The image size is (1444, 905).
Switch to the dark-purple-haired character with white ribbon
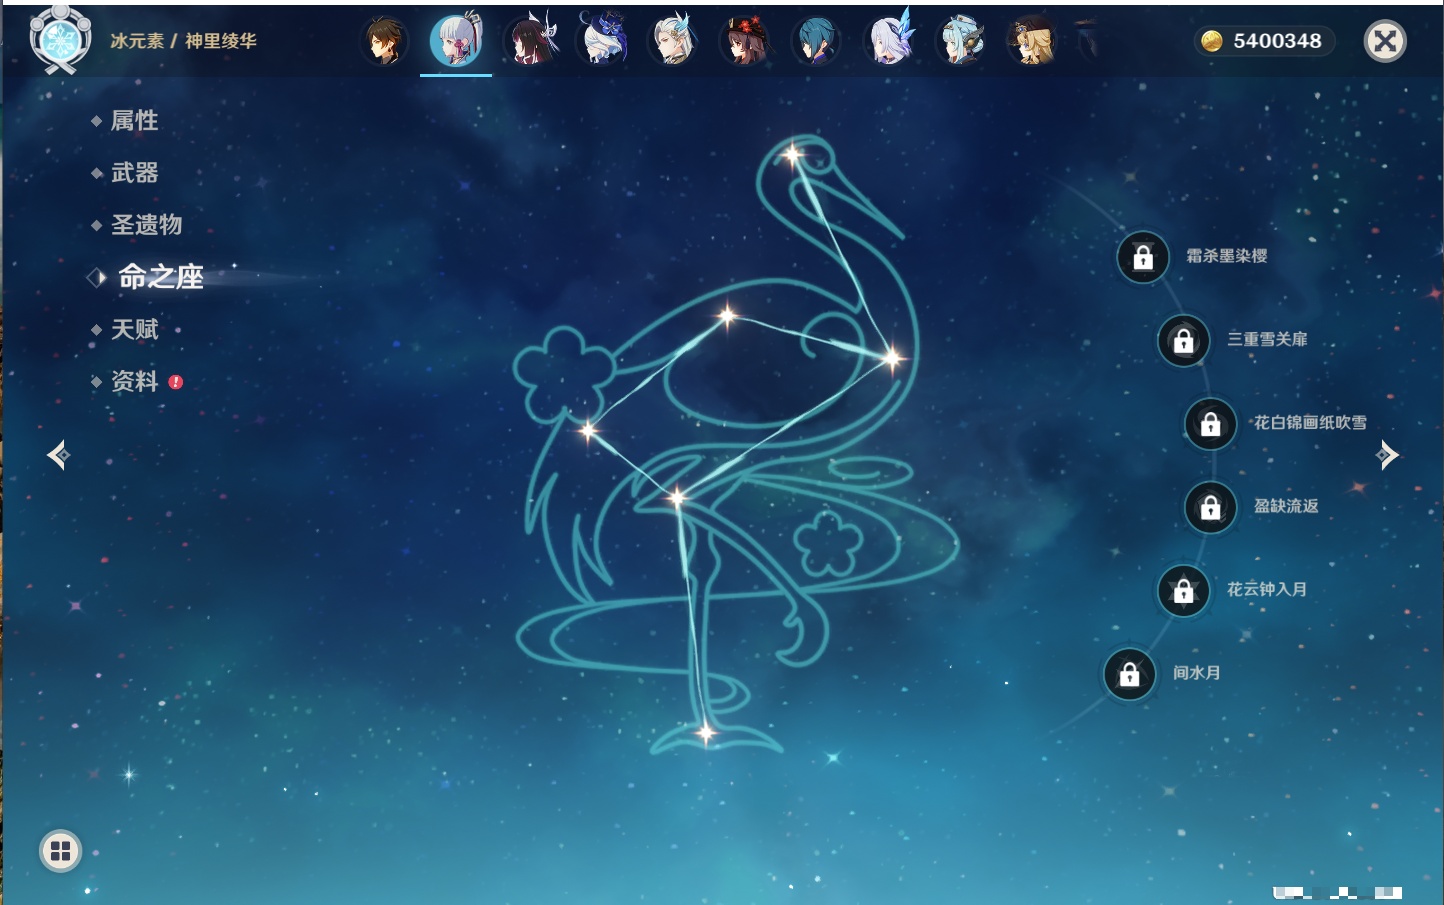531,41
